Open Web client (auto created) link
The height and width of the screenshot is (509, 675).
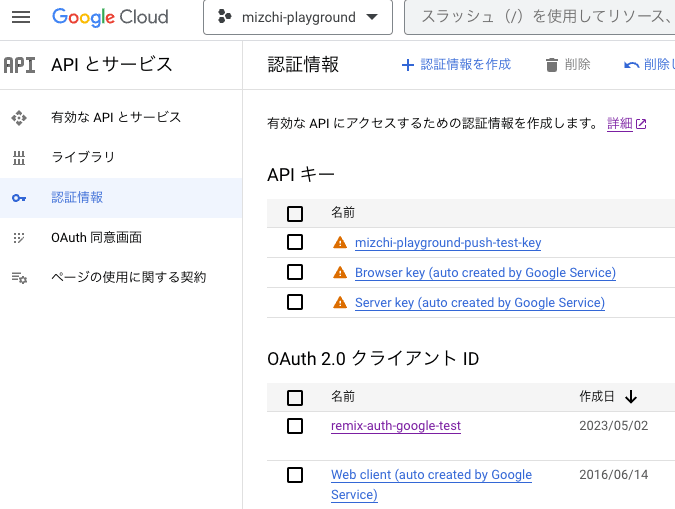tap(431, 485)
